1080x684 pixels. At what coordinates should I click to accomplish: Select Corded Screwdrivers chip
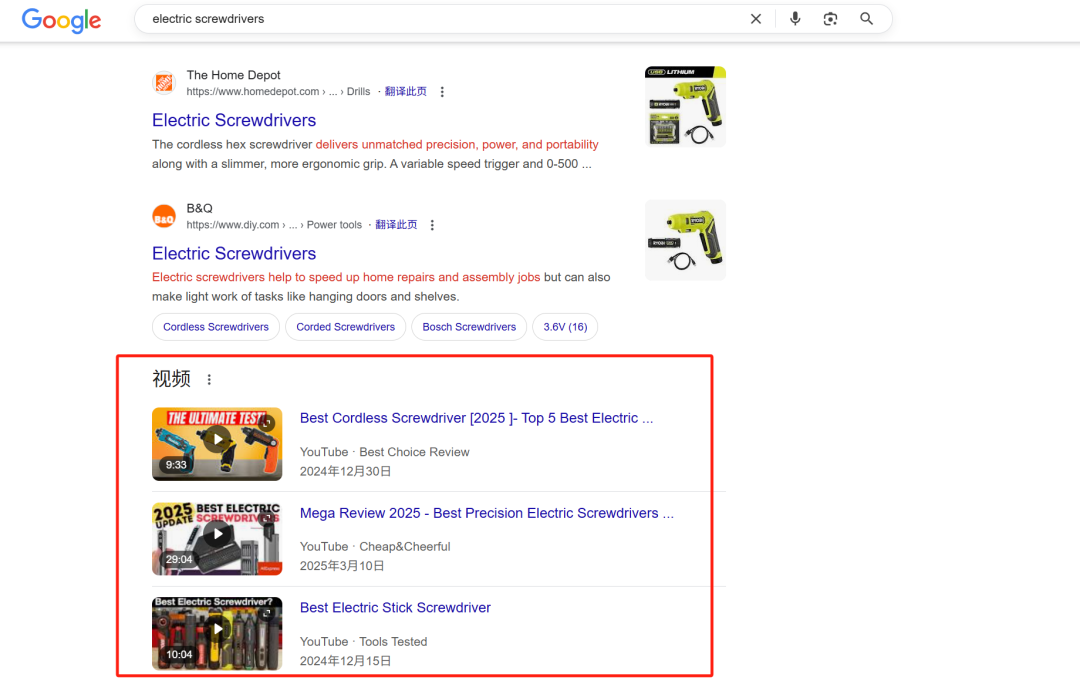pos(346,327)
